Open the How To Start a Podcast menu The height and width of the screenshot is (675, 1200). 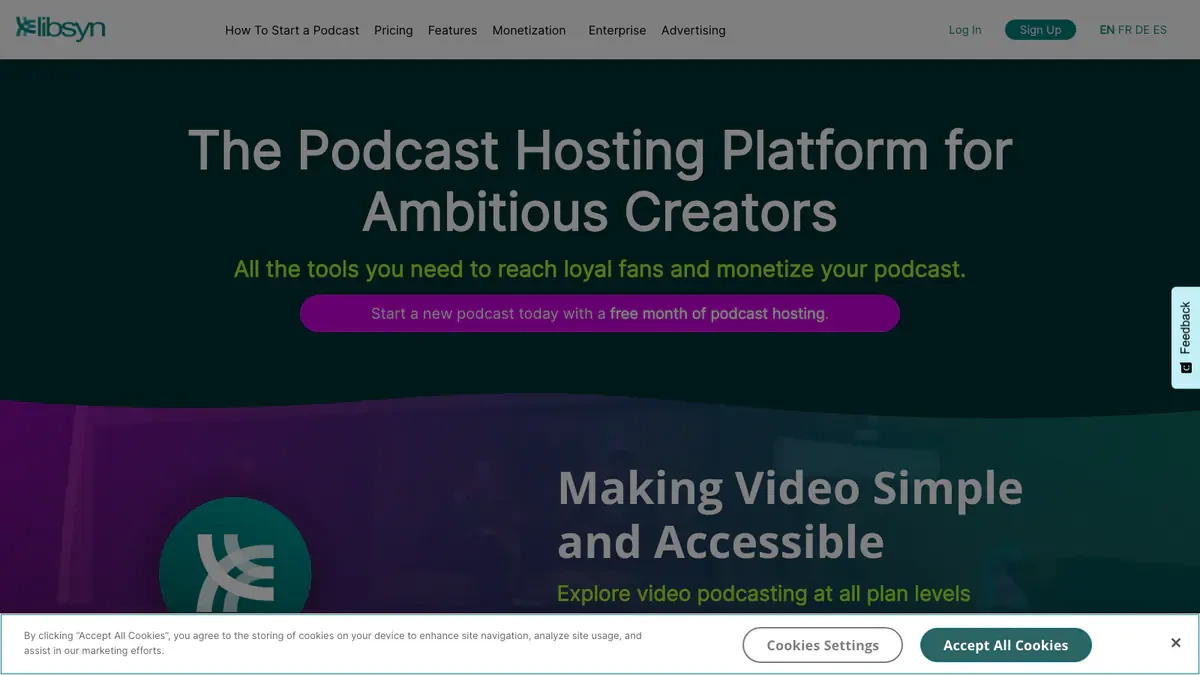(292, 30)
